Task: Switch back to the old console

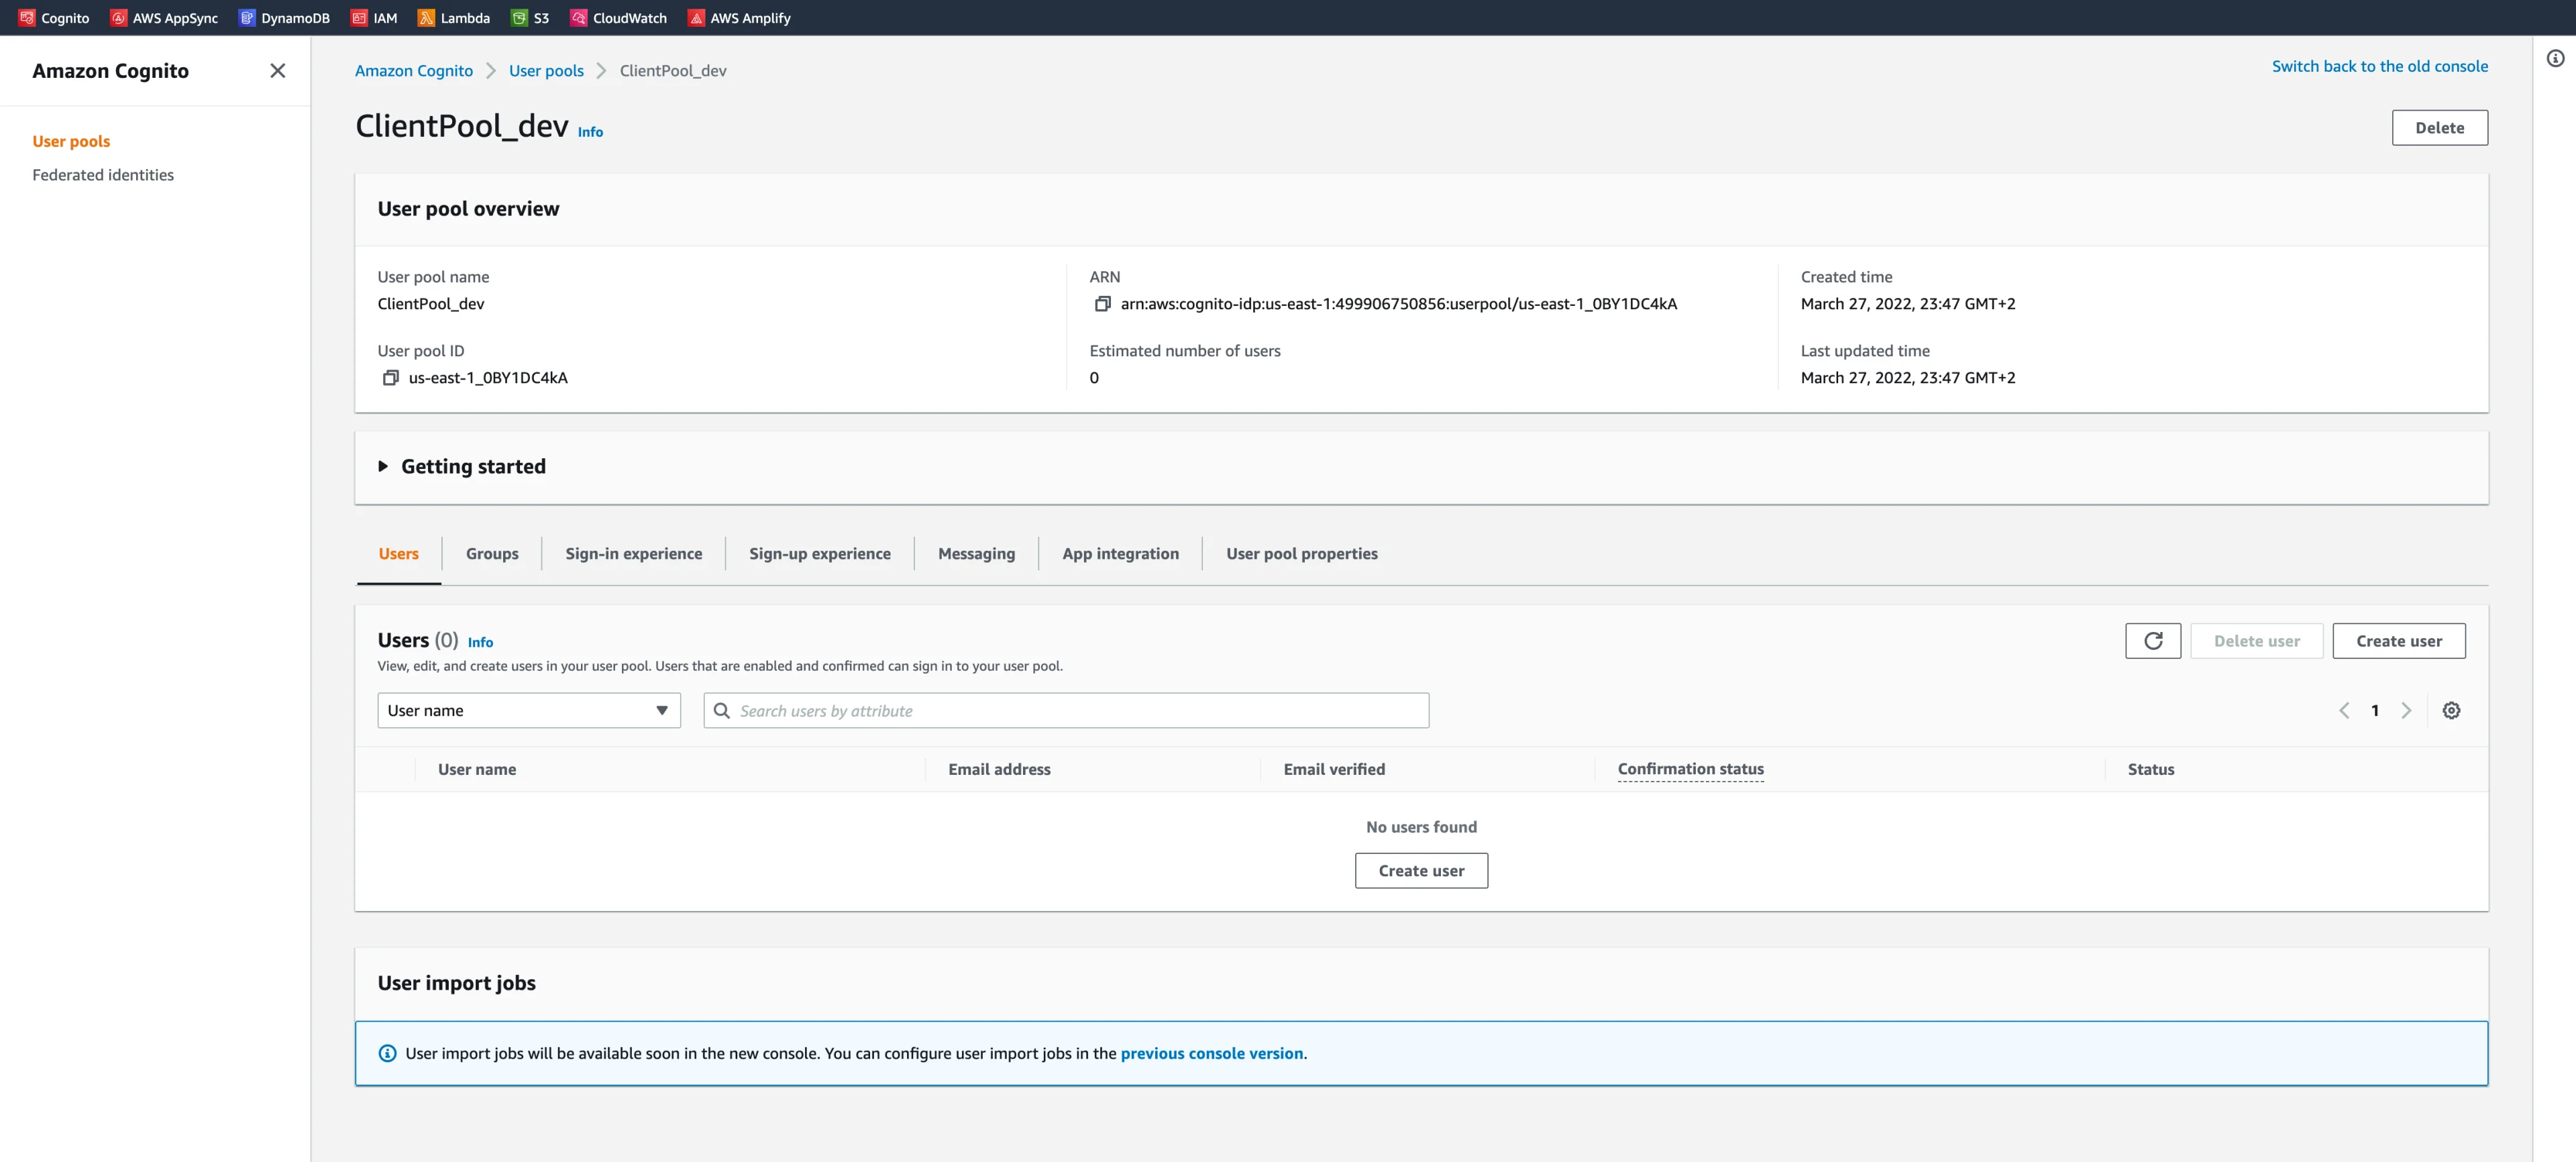Action: coord(2380,66)
